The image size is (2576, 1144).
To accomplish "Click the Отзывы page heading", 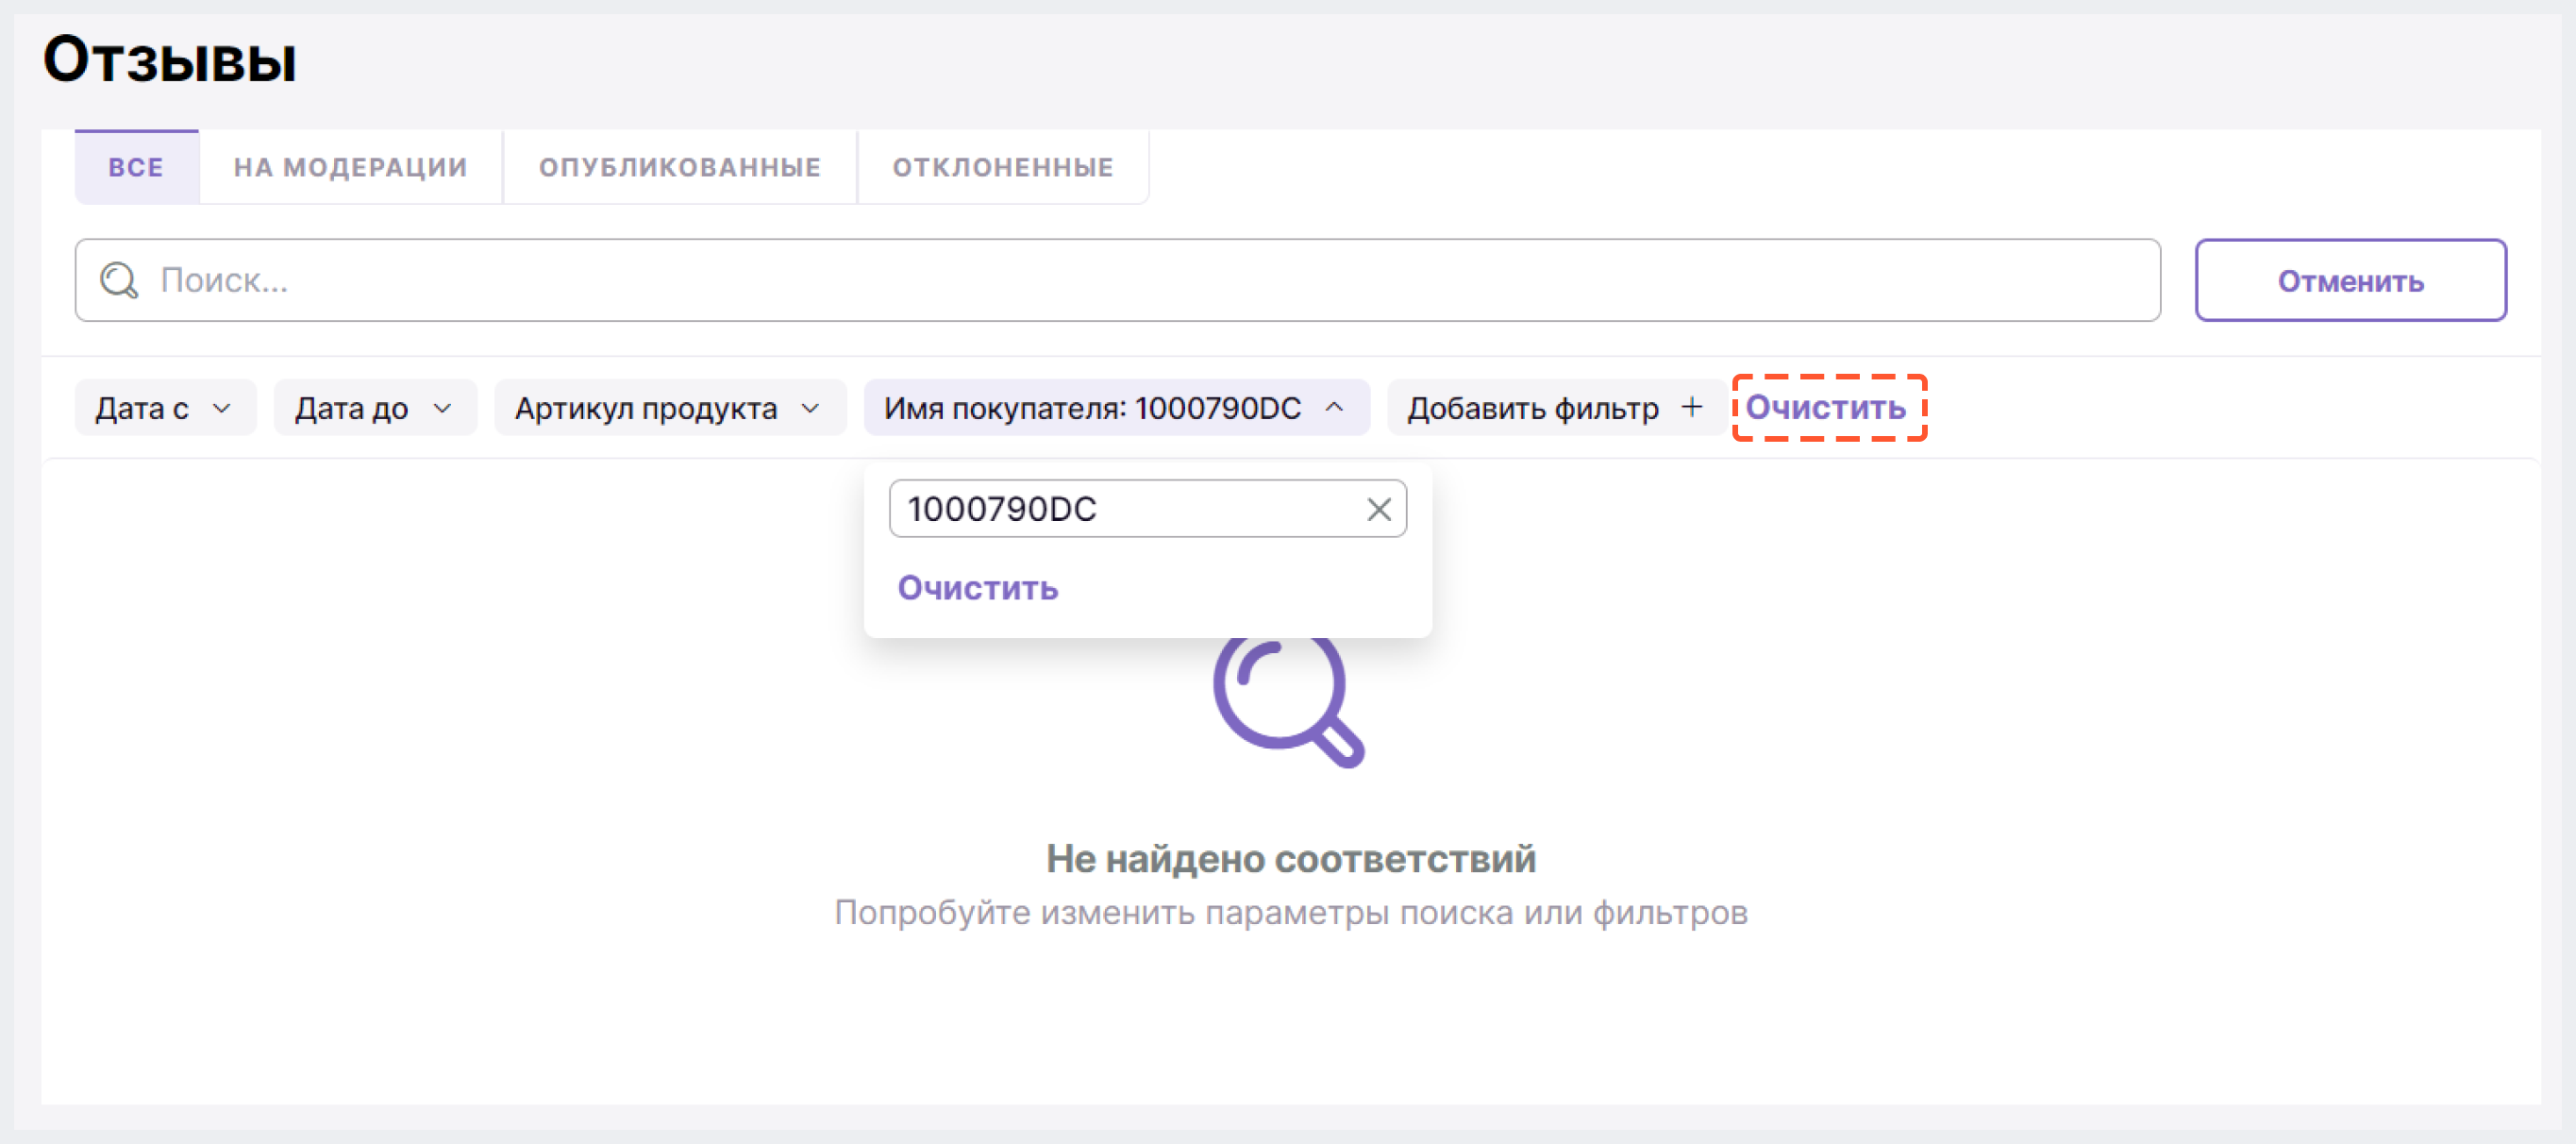I will point(170,60).
